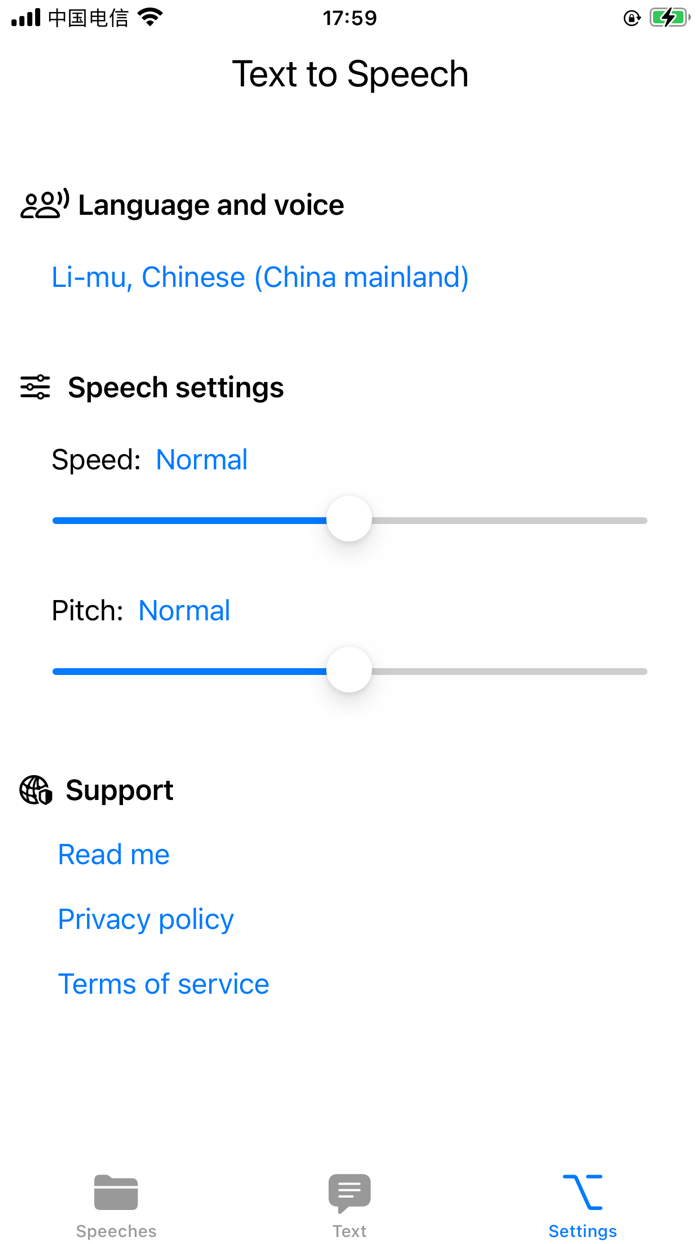Open the Privacy policy link
The image size is (700, 1244).
click(x=145, y=919)
